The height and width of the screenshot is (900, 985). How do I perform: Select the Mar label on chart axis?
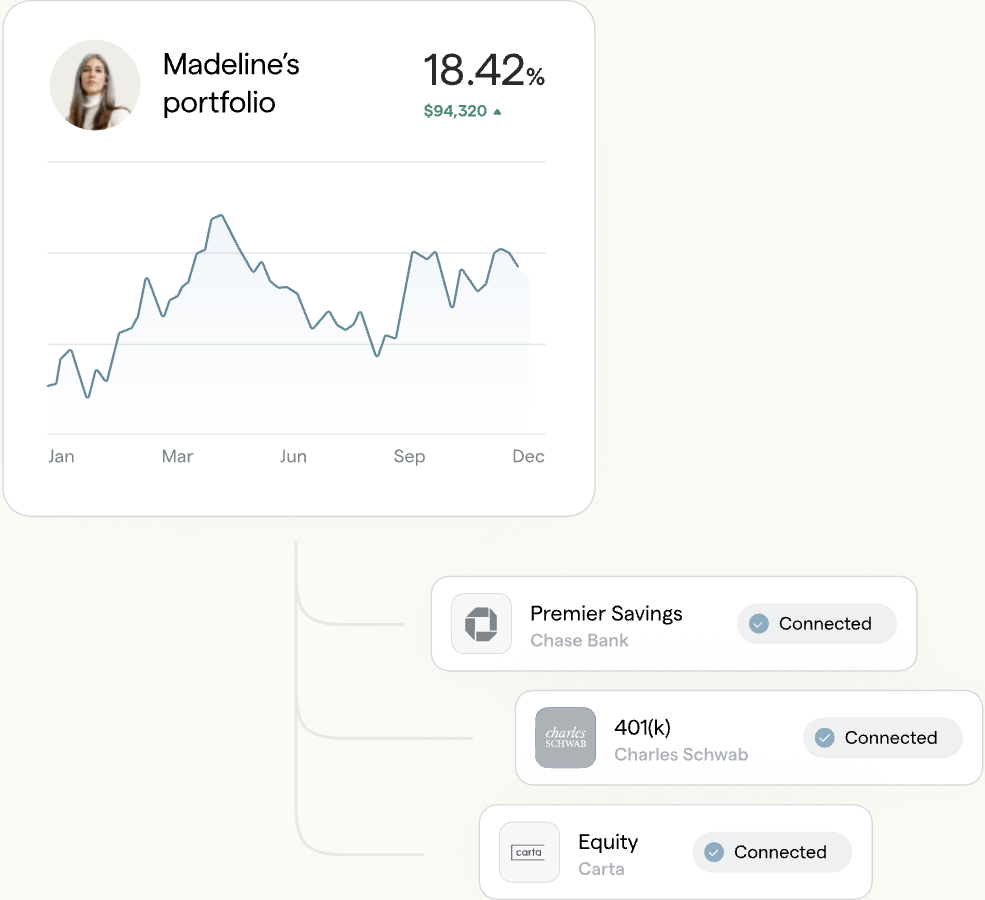pos(177,457)
